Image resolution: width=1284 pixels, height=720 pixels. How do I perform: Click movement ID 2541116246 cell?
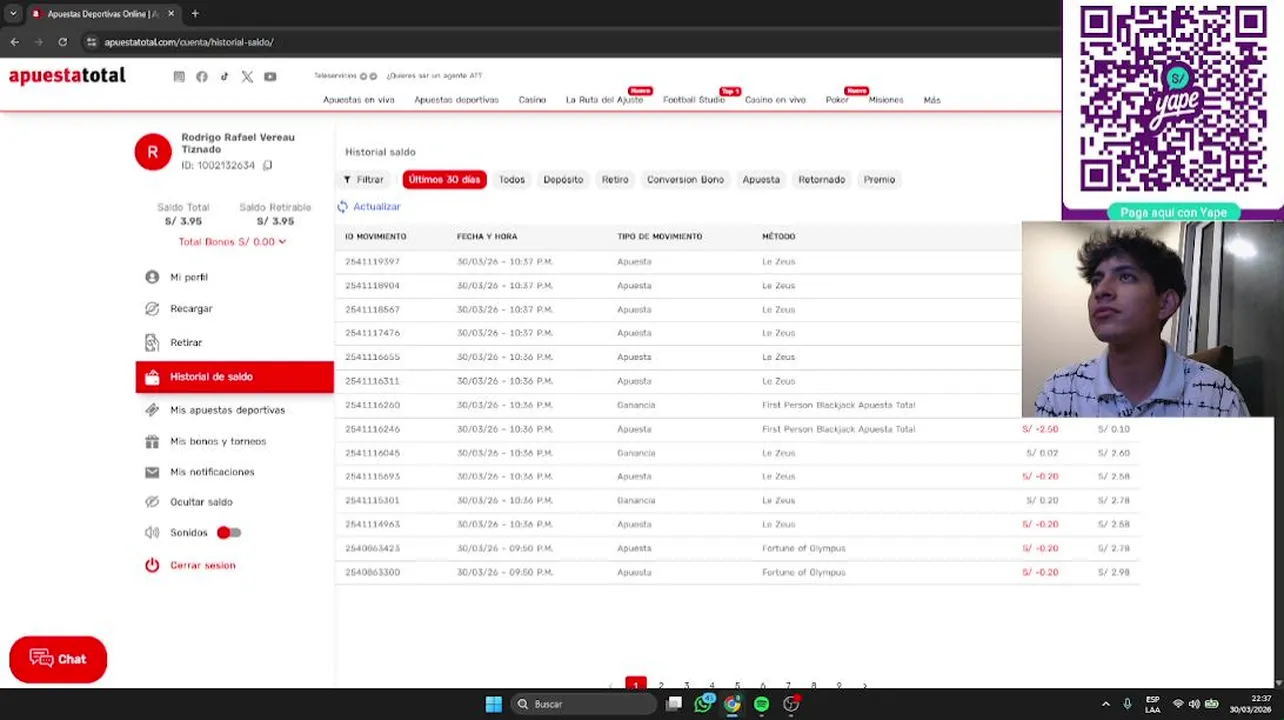pyautogui.click(x=372, y=429)
